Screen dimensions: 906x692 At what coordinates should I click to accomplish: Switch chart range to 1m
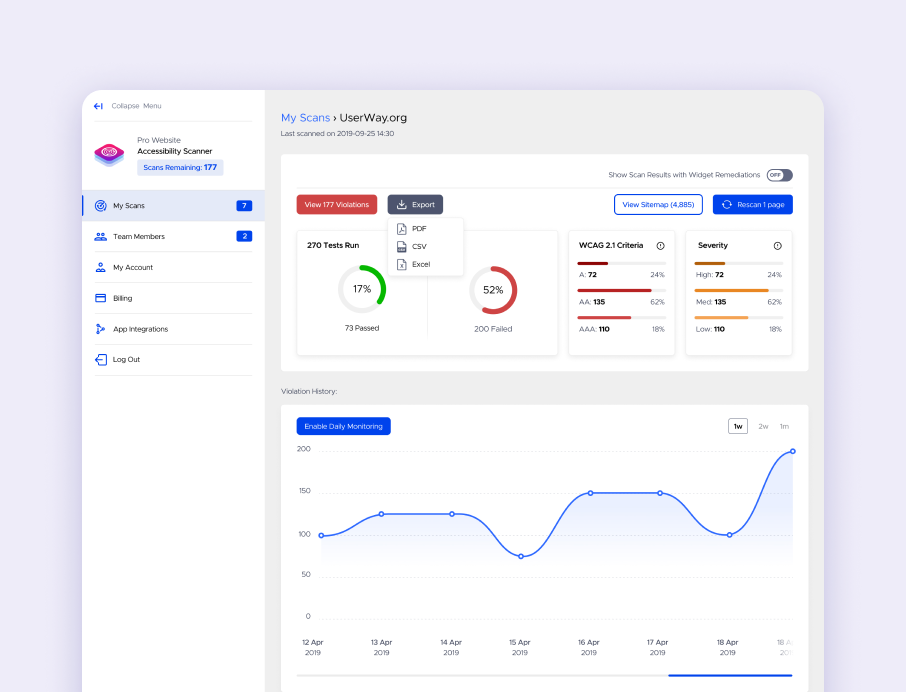click(784, 425)
